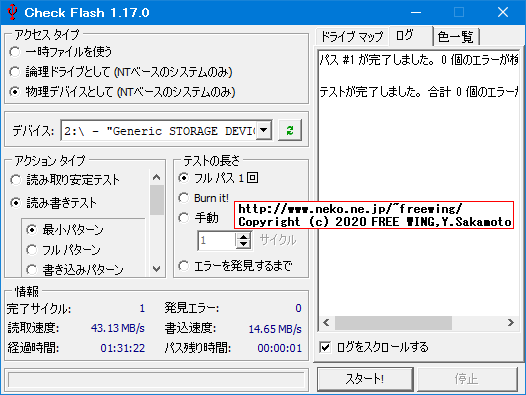Screen dimensions: 526x395
Task: Click the Check Flash USB app icon
Action: [12, 12]
